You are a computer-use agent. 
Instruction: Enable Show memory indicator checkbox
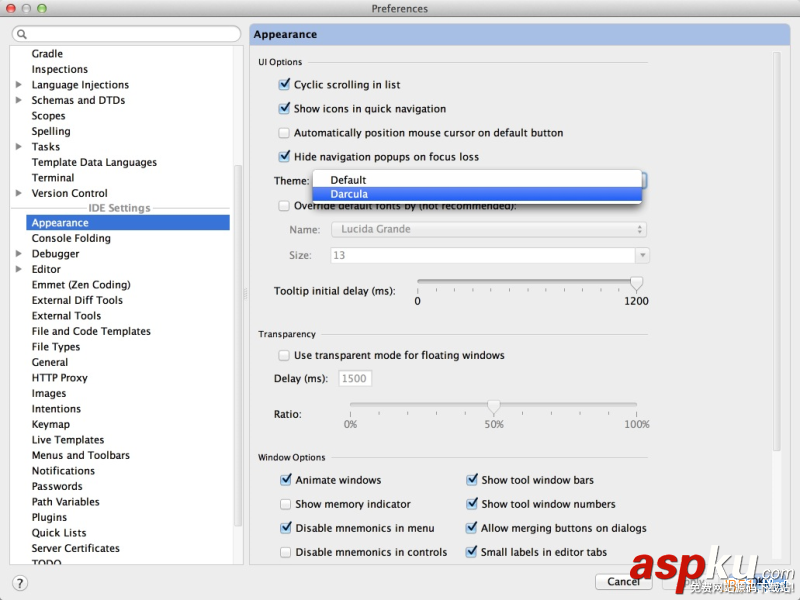(x=285, y=504)
